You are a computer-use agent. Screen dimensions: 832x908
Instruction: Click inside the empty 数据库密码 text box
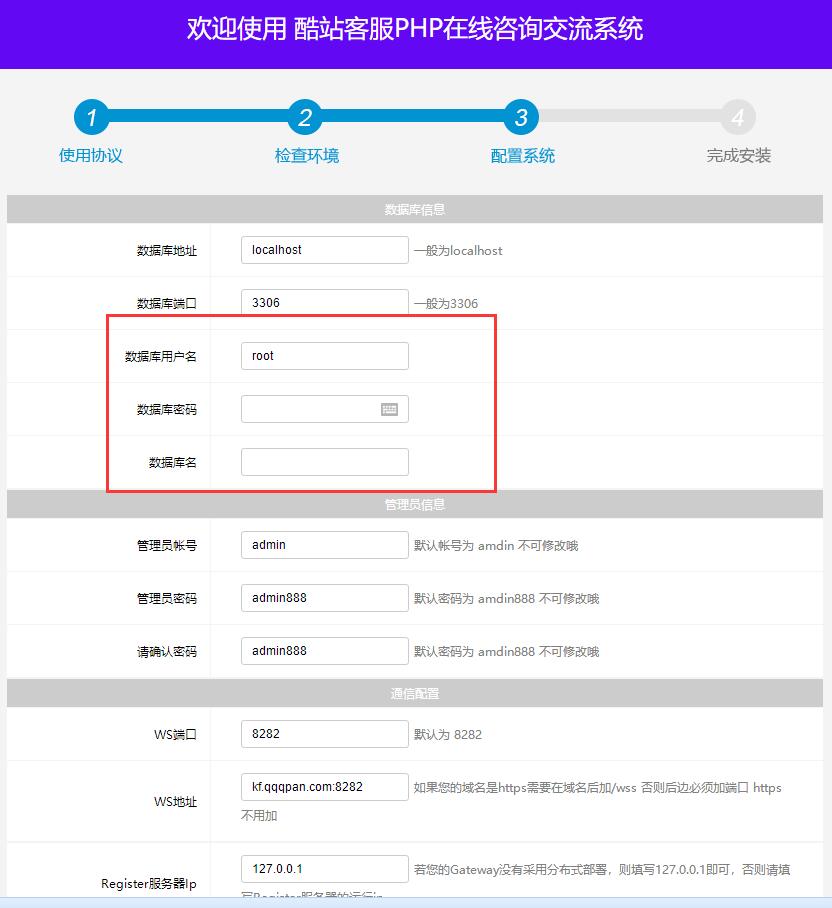(310, 409)
